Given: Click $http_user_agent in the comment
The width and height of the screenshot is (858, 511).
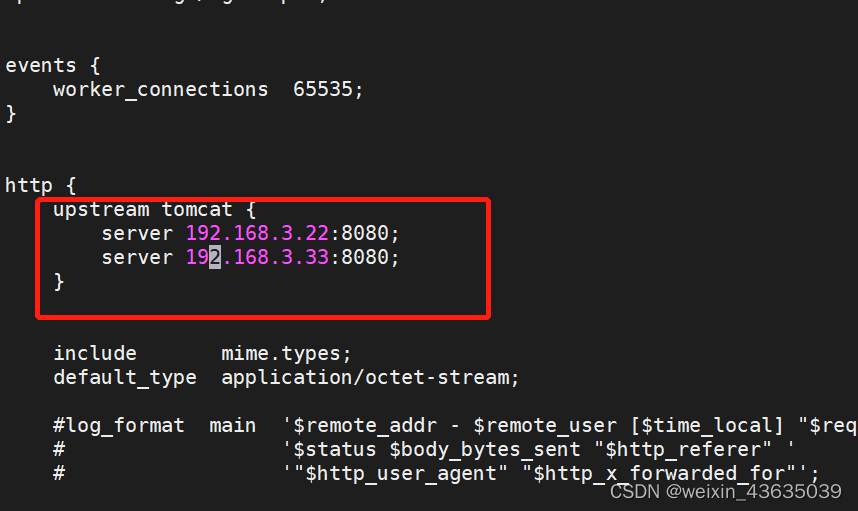Looking at the screenshot, I should [x=407, y=474].
